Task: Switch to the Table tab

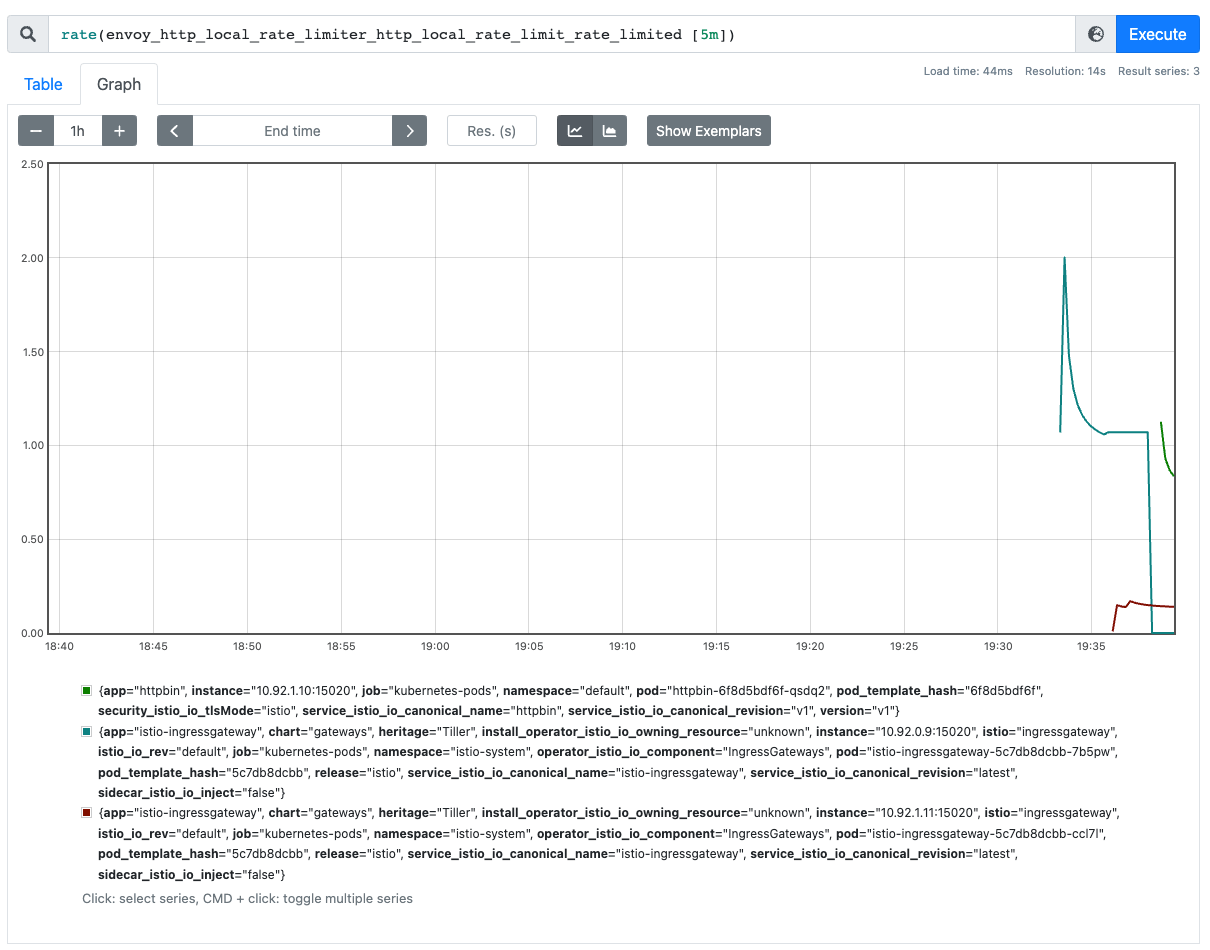Action: click(x=43, y=84)
